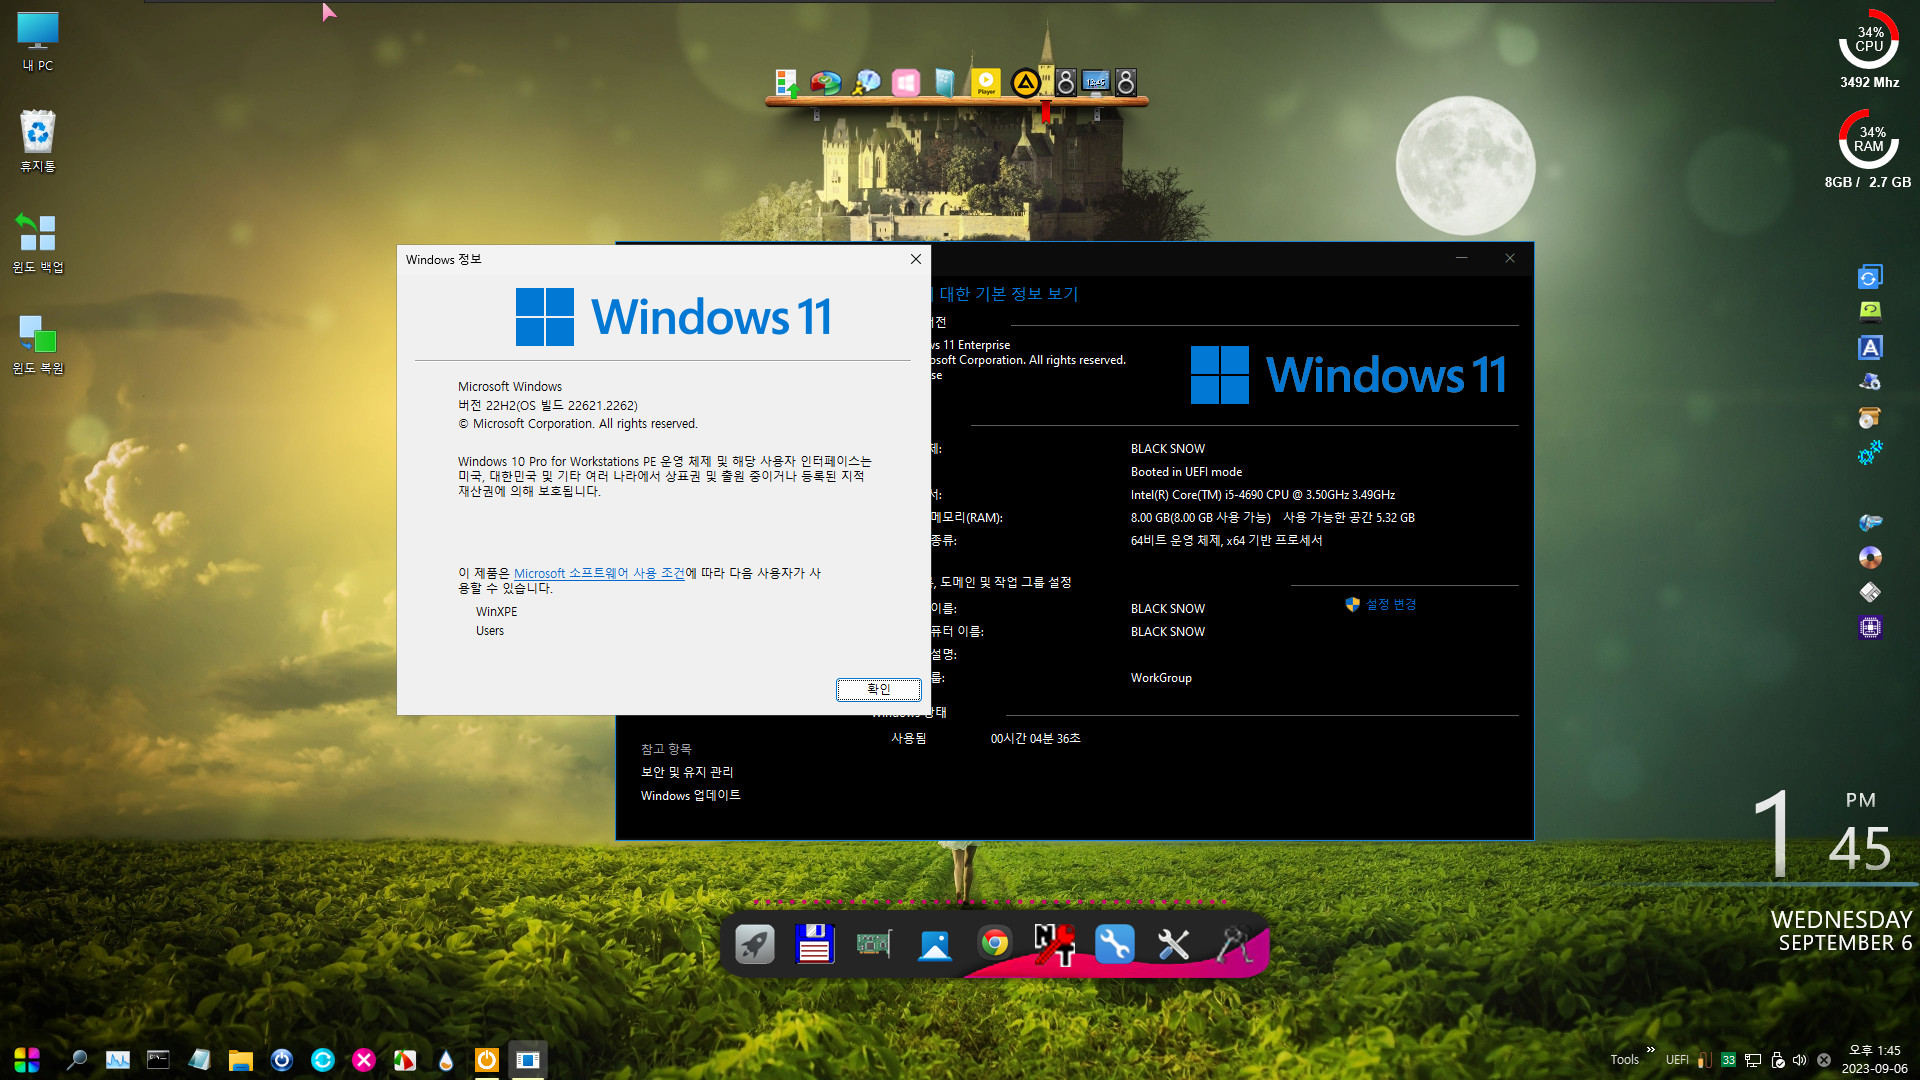The height and width of the screenshot is (1080, 1920).
Task: Open the floppy disk icon in bottom dock
Action: 814,944
